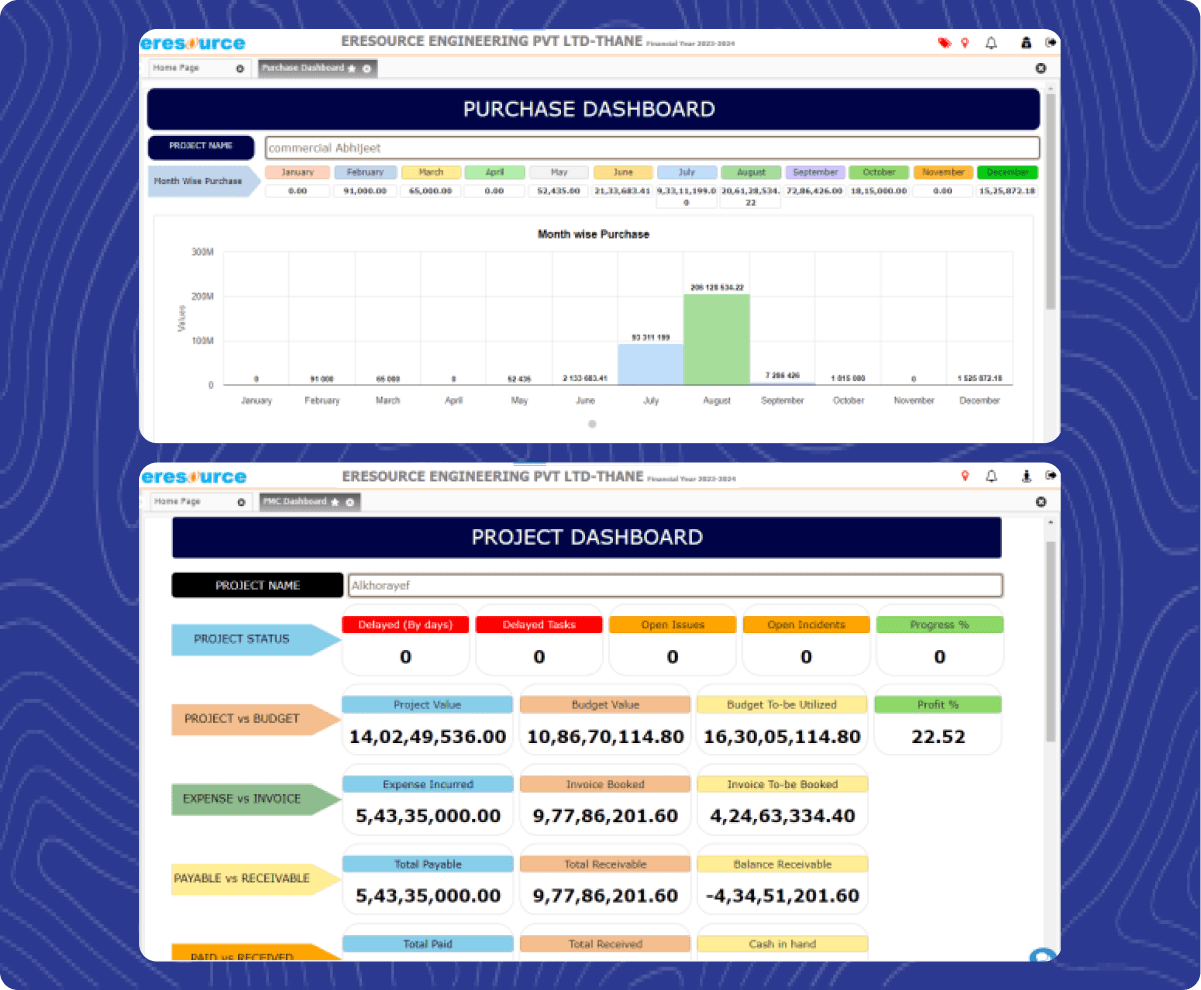Close all tabs using far-right X in Purchase window
The width and height of the screenshot is (1201, 990).
click(x=1040, y=68)
